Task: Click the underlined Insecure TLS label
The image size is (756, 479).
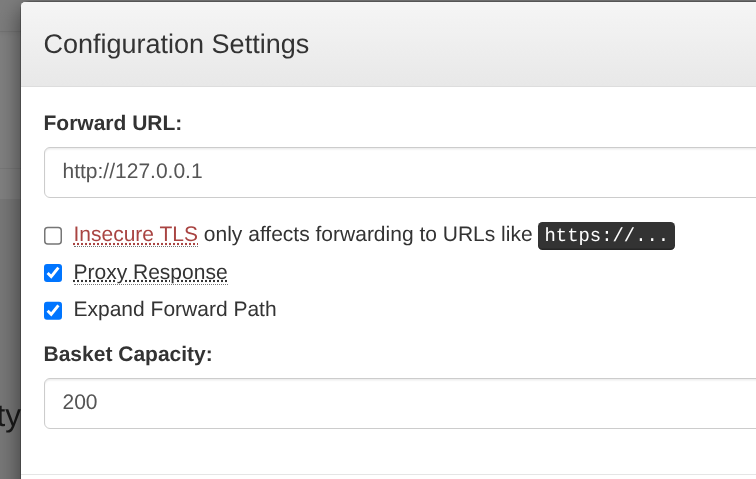Action: tap(136, 235)
